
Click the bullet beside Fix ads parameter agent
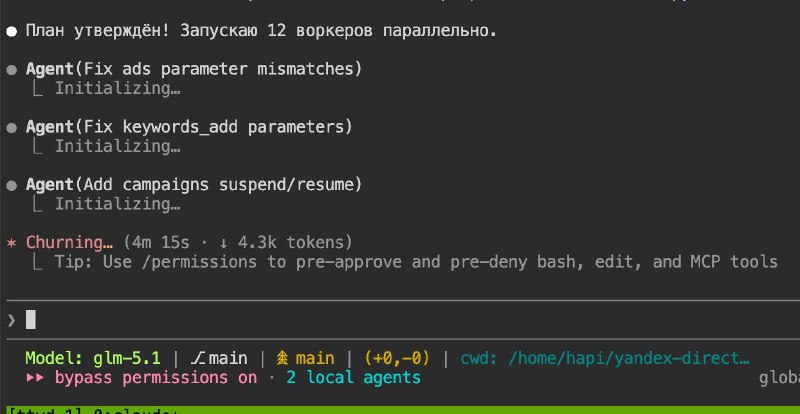click(x=12, y=70)
